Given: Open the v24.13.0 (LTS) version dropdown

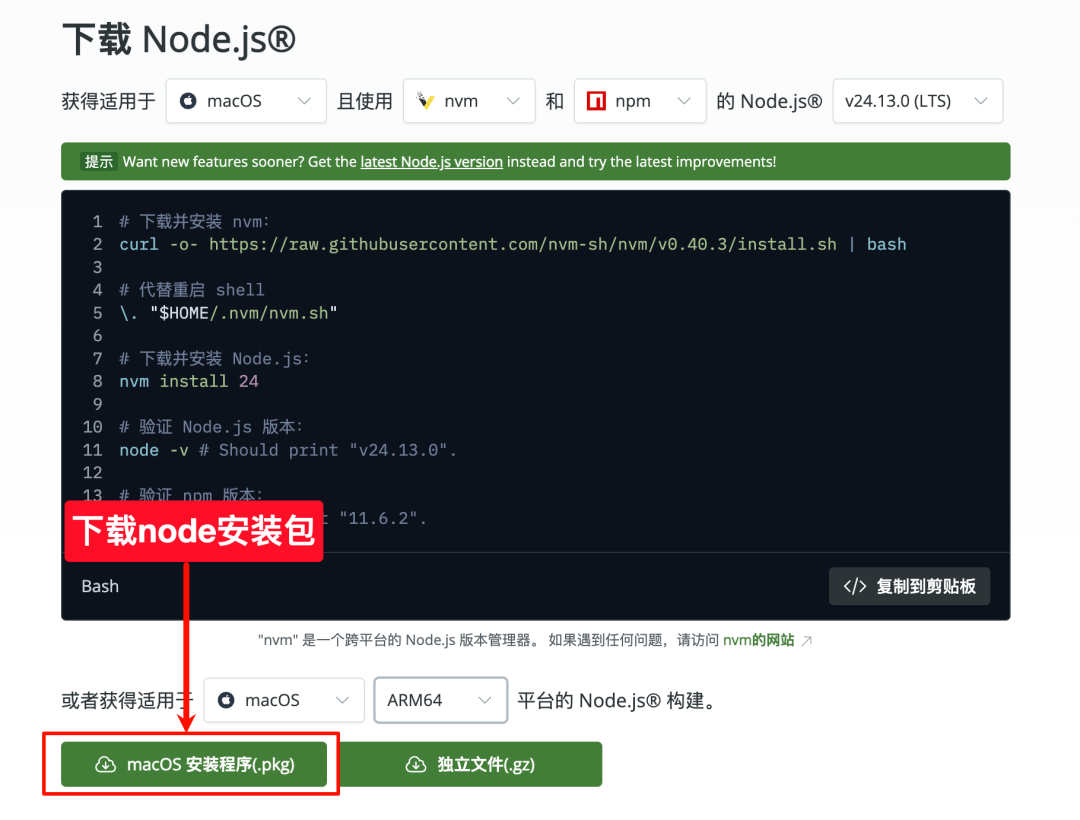Looking at the screenshot, I should pyautogui.click(x=917, y=101).
